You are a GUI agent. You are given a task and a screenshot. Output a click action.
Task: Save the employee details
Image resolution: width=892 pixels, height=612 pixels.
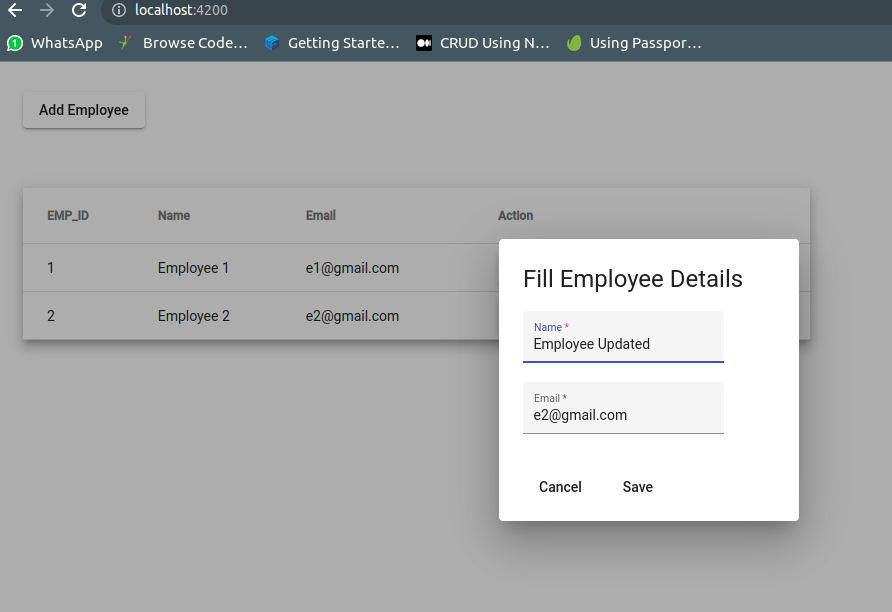pyautogui.click(x=638, y=487)
